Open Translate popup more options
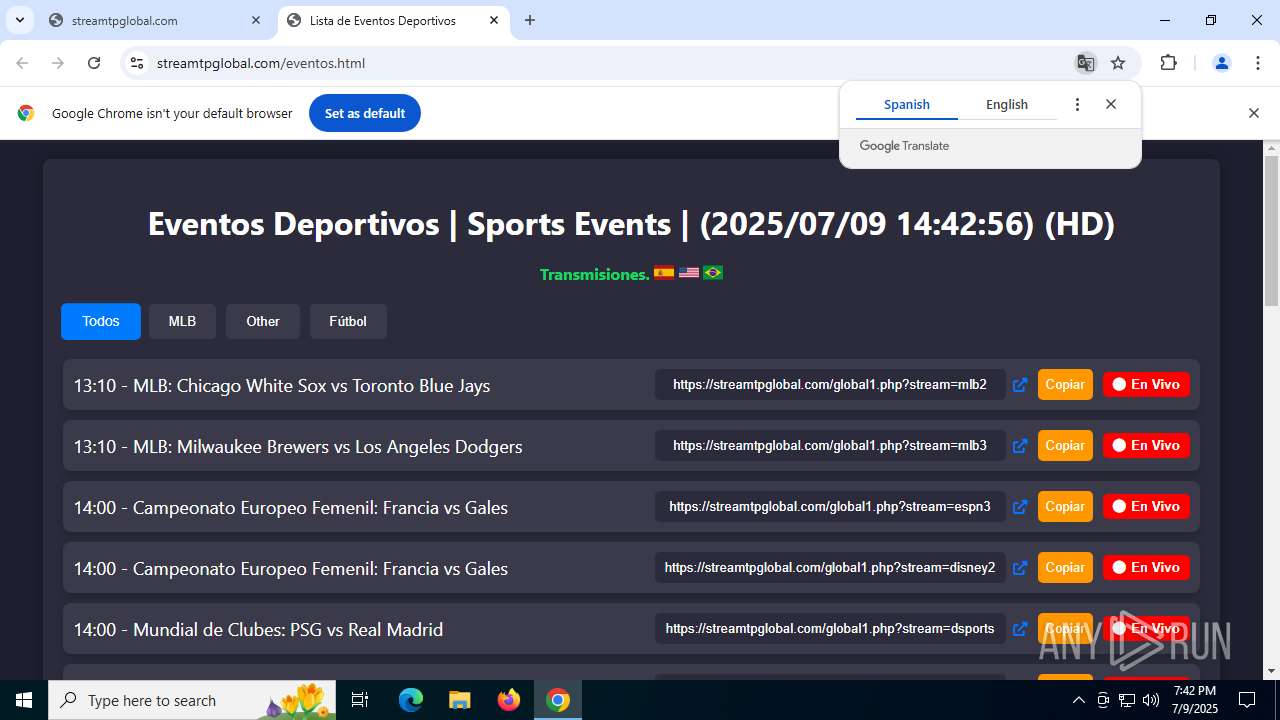This screenshot has height=720, width=1280. pyautogui.click(x=1077, y=104)
